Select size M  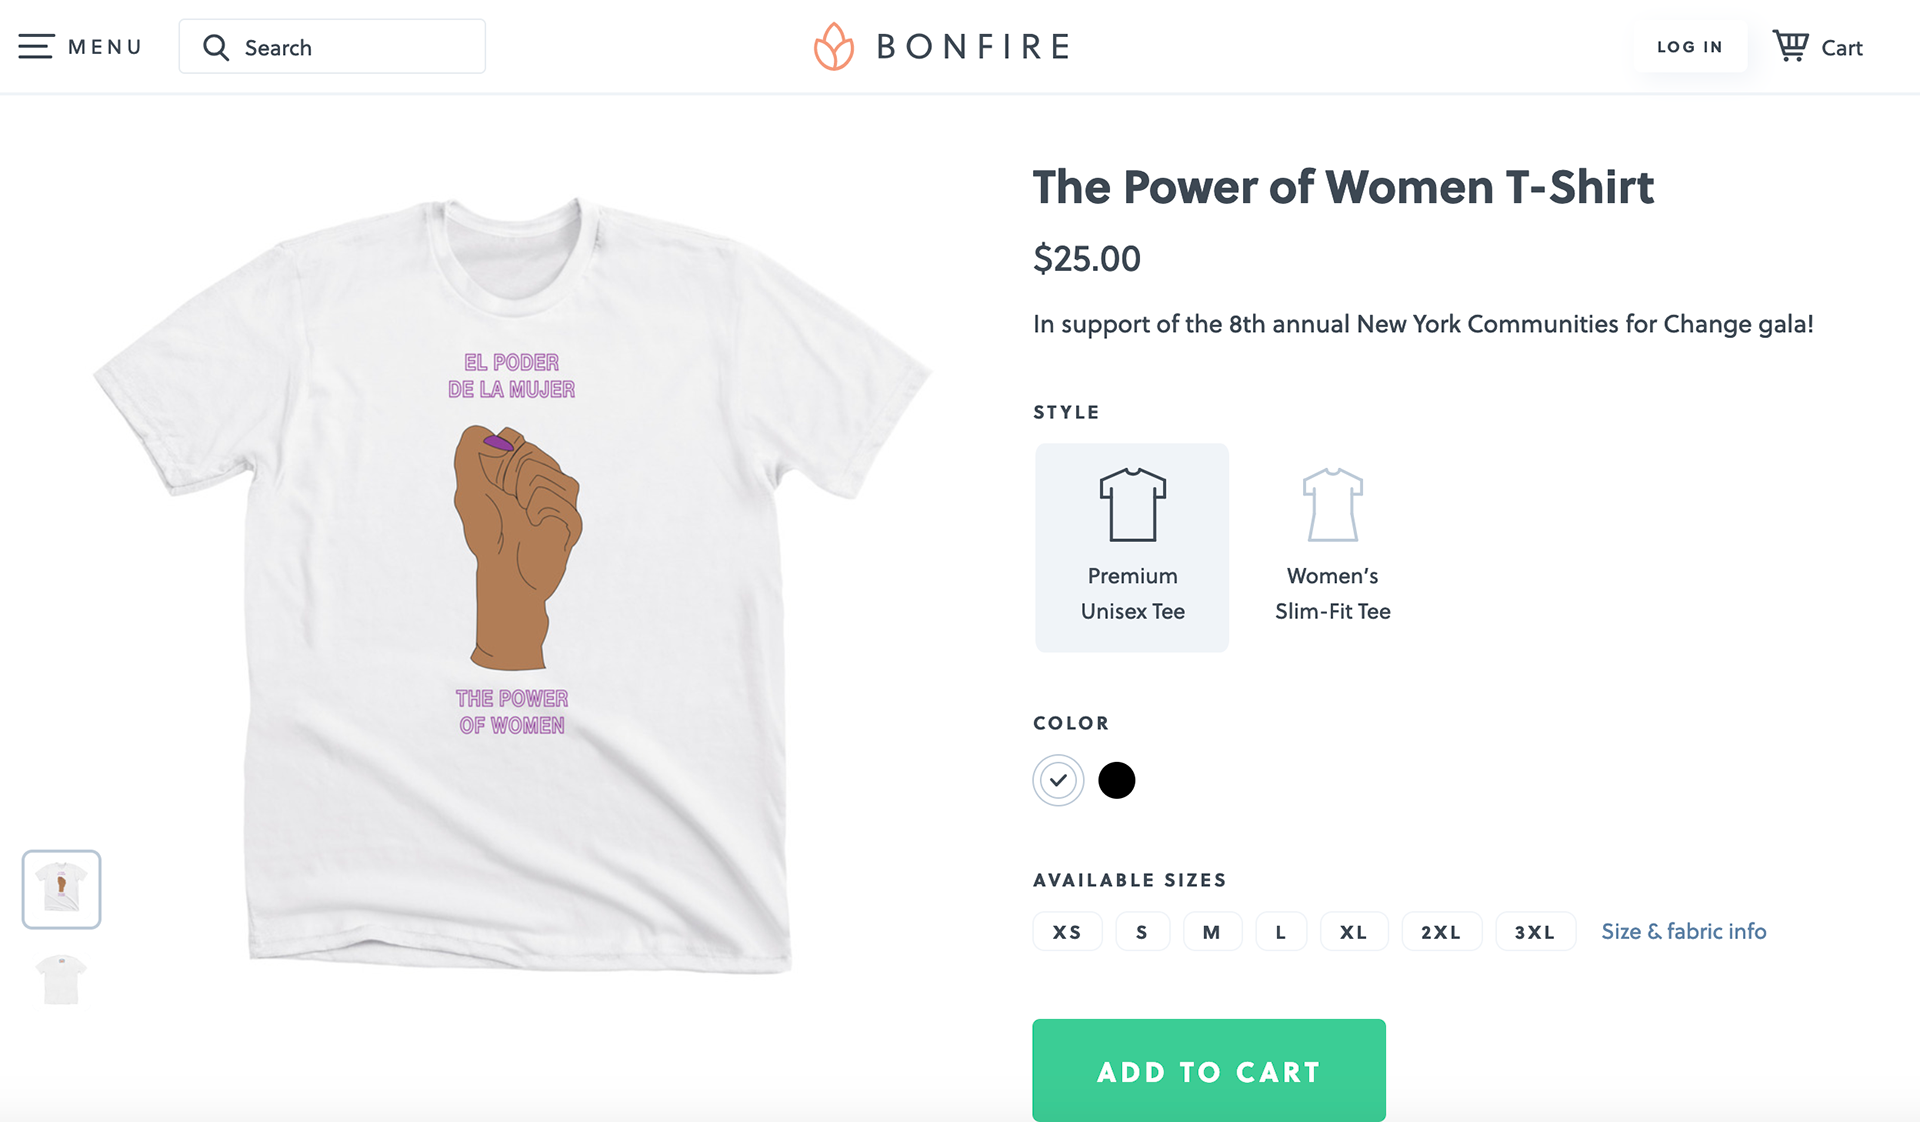pos(1212,932)
